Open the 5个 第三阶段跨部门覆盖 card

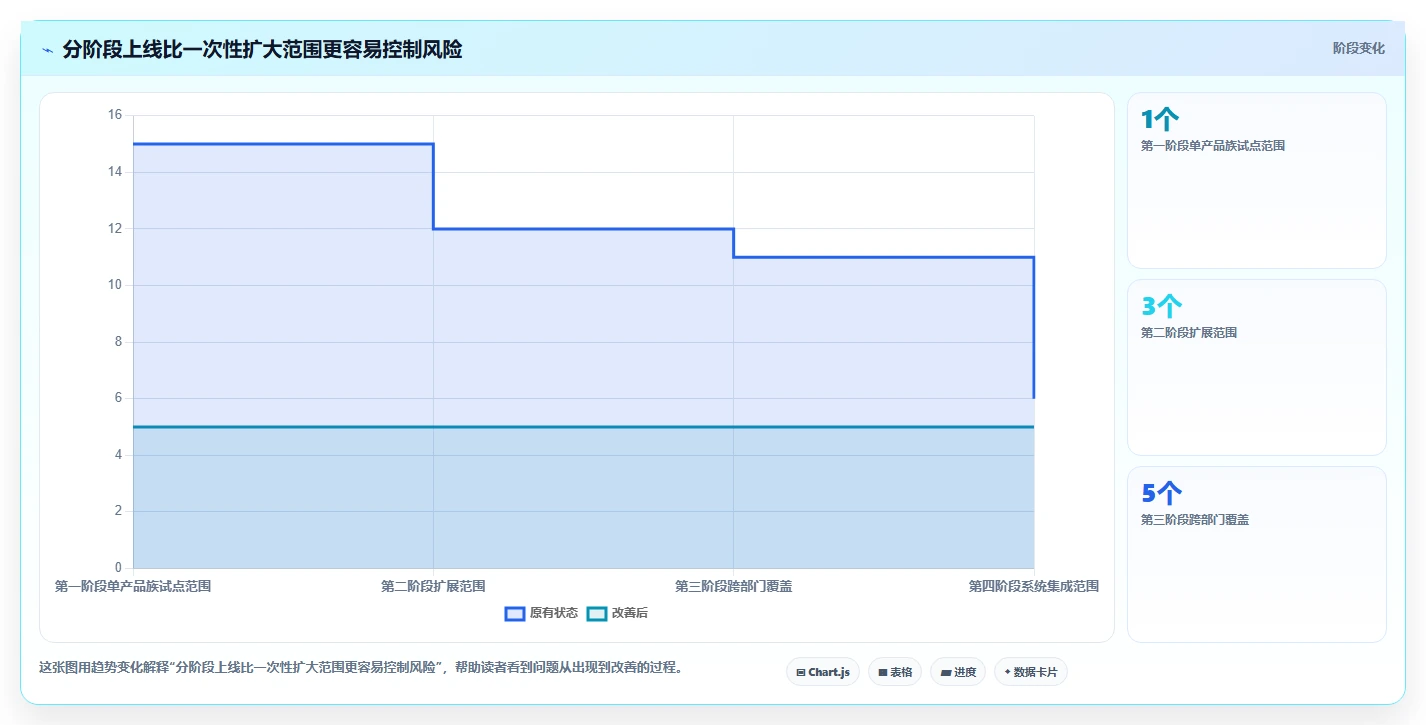(x=1257, y=554)
